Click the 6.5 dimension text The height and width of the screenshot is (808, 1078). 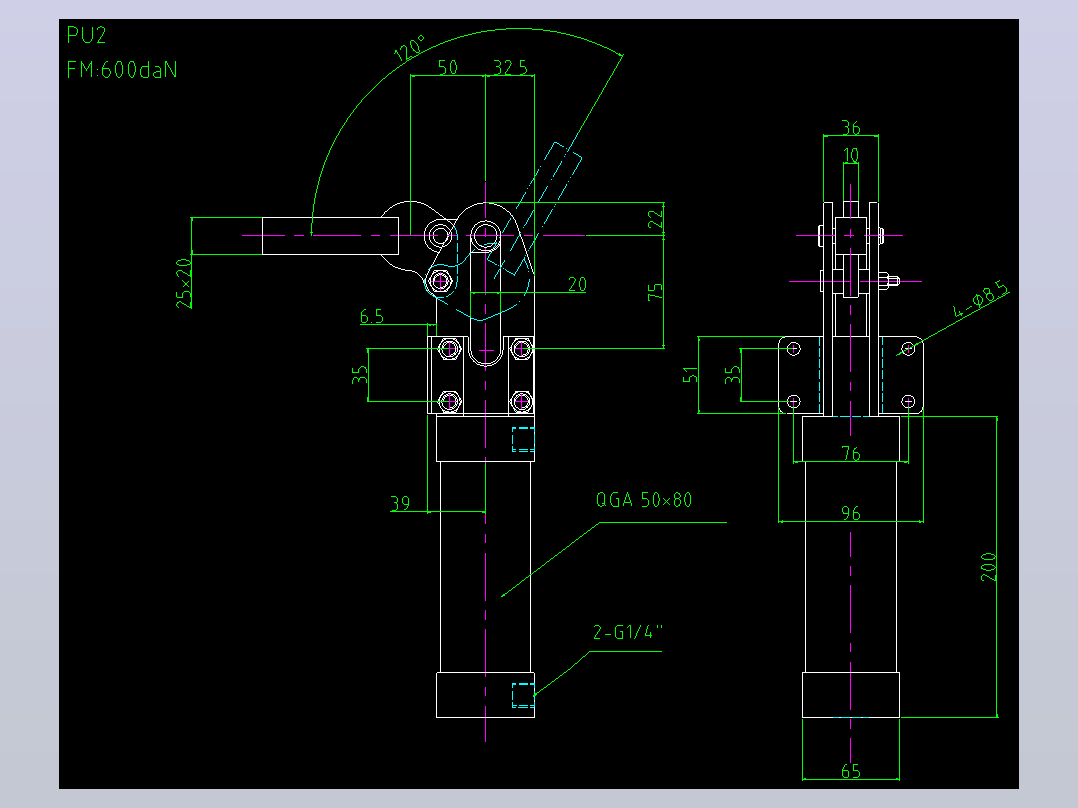coord(372,316)
